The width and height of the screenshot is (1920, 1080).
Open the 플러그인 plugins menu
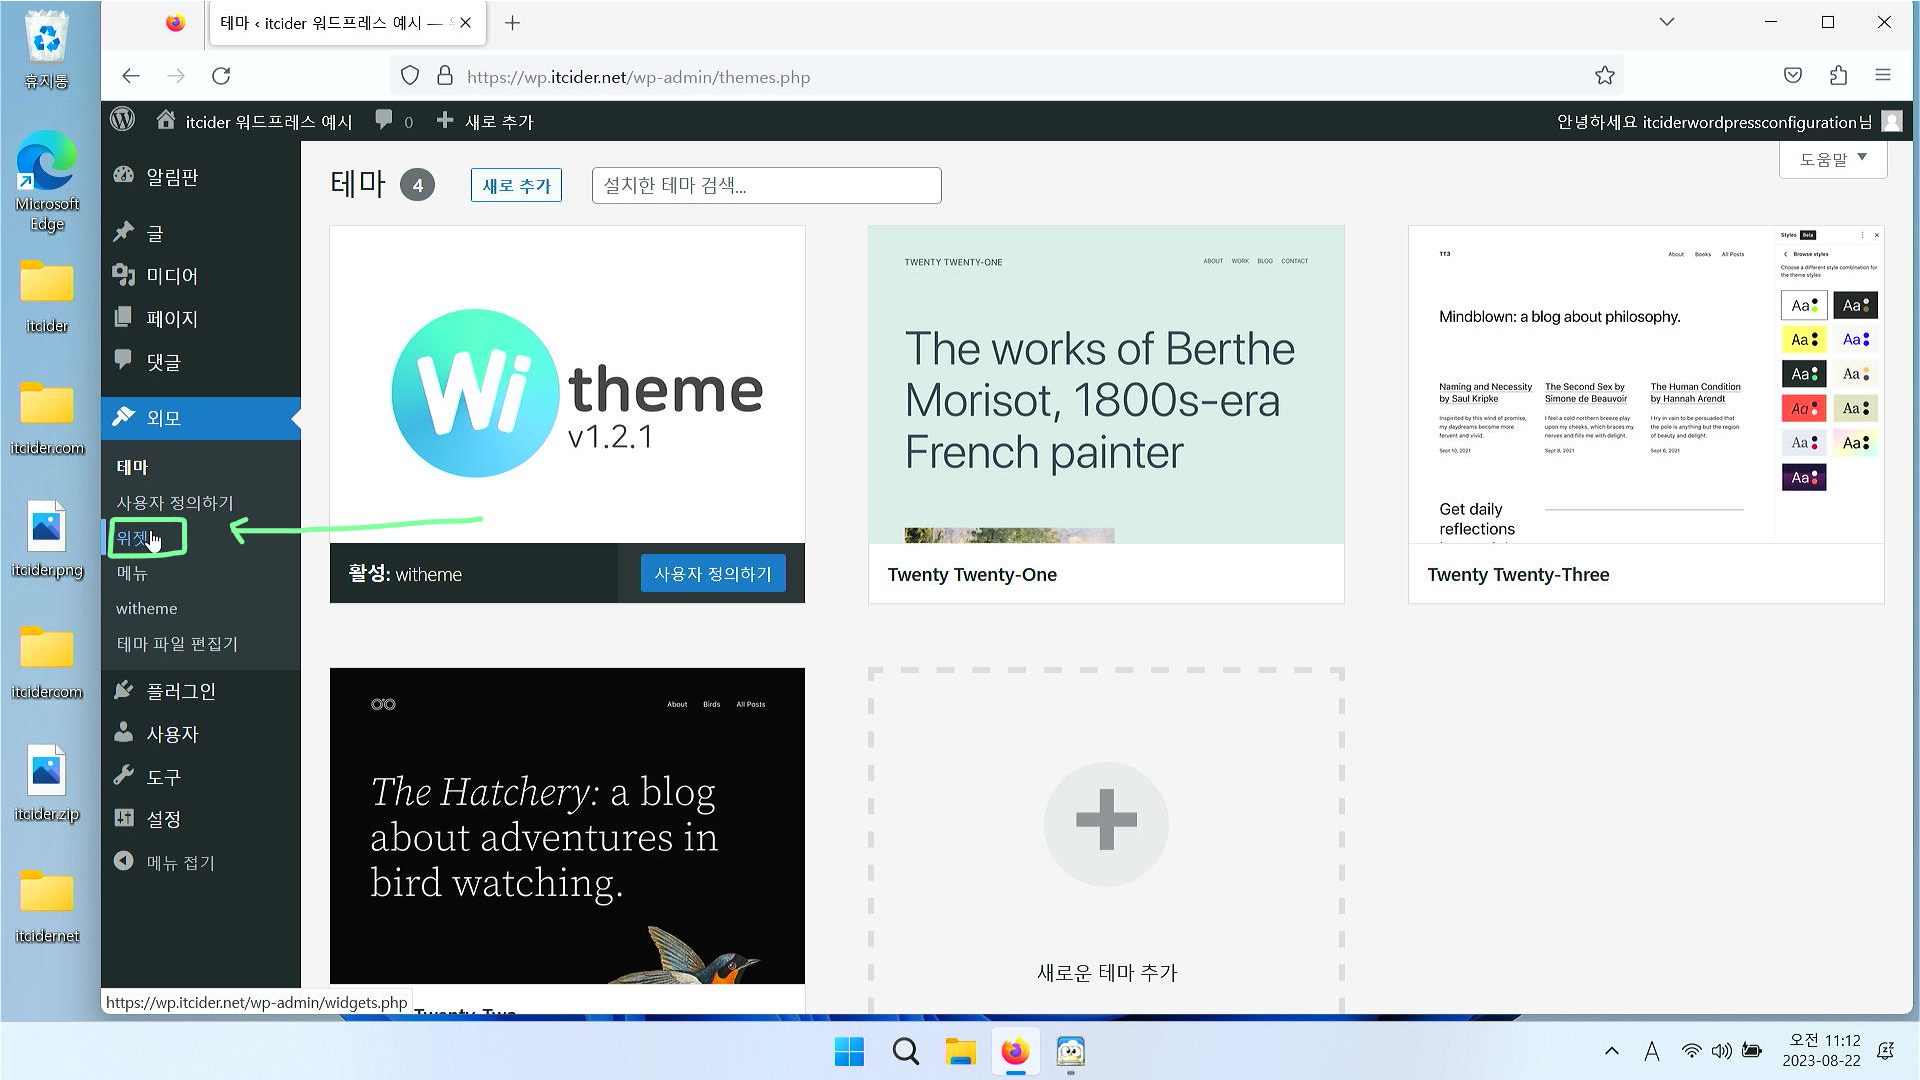pos(180,691)
